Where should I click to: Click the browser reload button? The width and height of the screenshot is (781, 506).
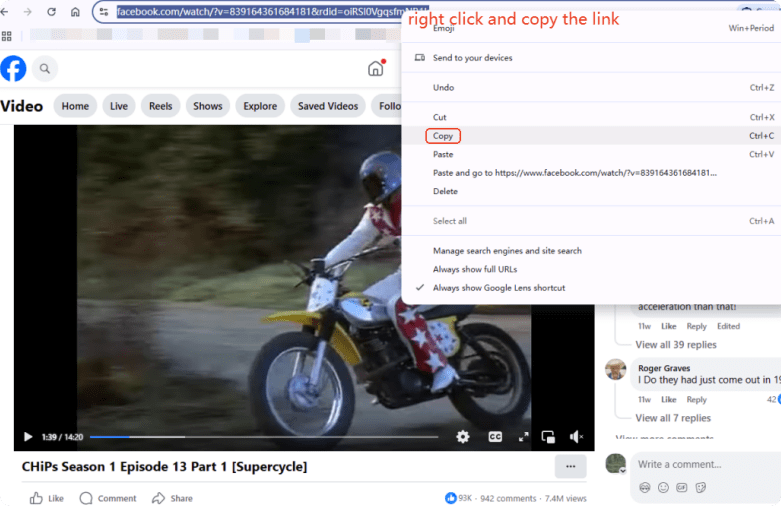pos(51,12)
